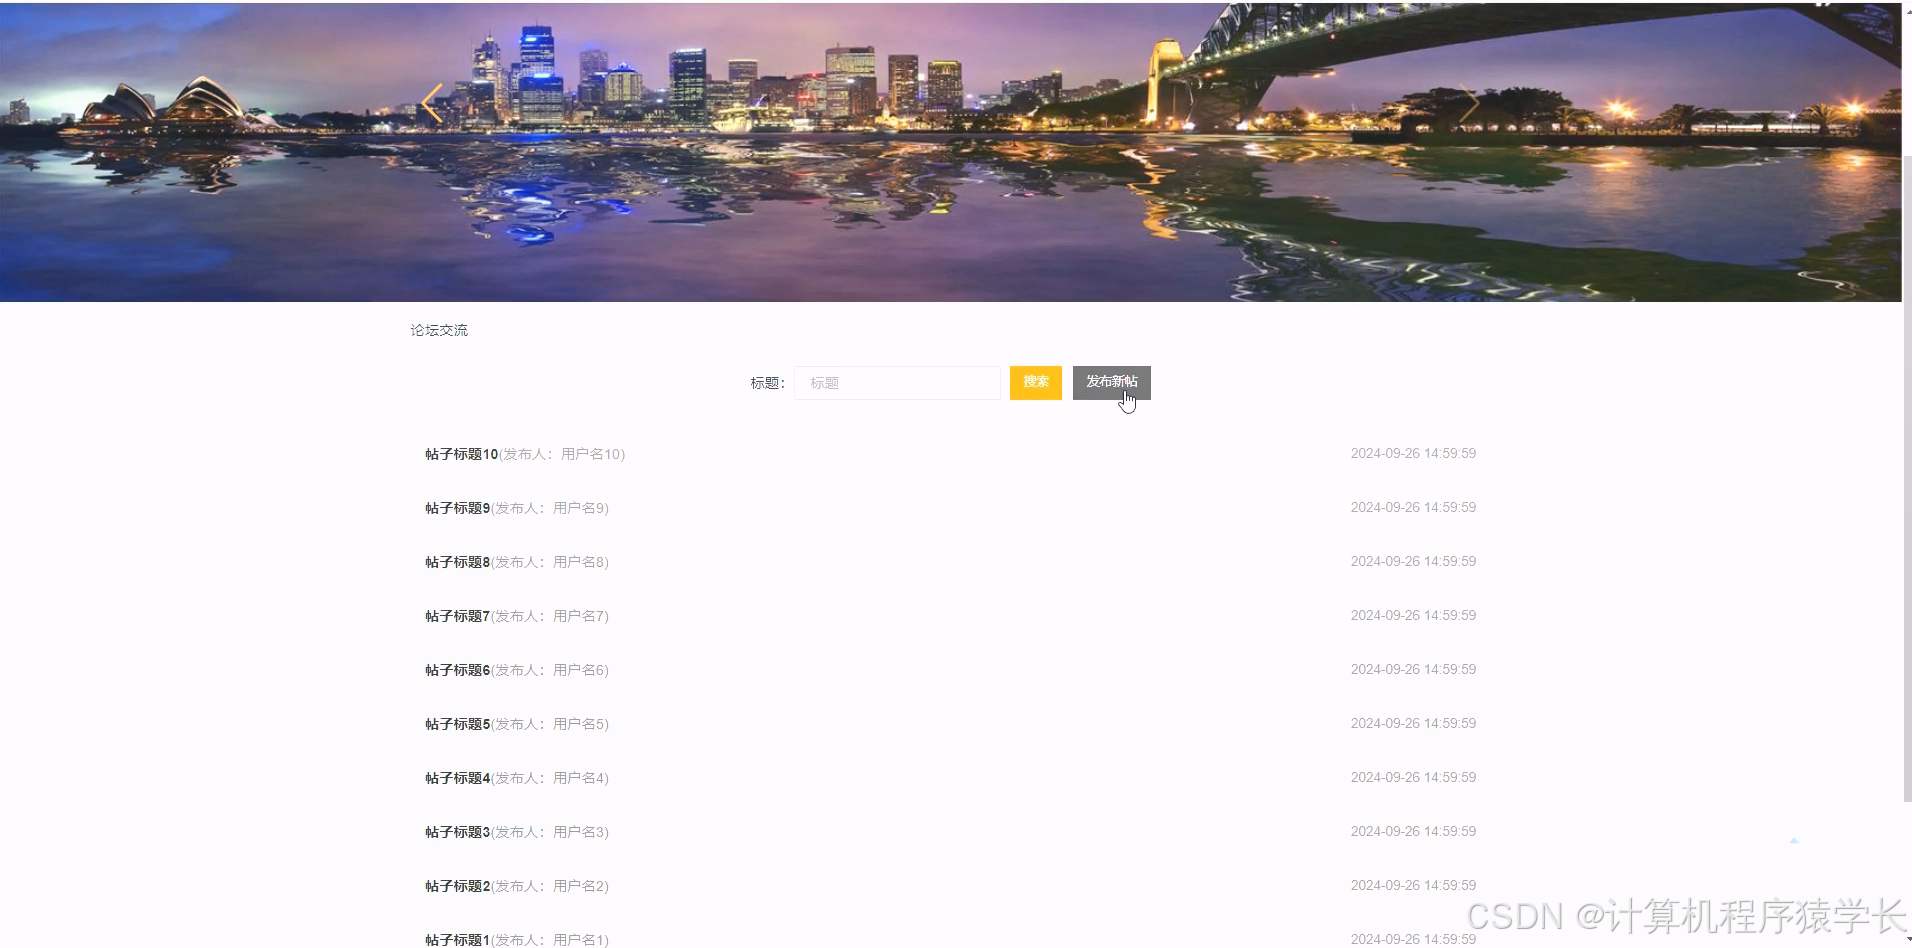Click the 论坛交流 section heading

439,329
